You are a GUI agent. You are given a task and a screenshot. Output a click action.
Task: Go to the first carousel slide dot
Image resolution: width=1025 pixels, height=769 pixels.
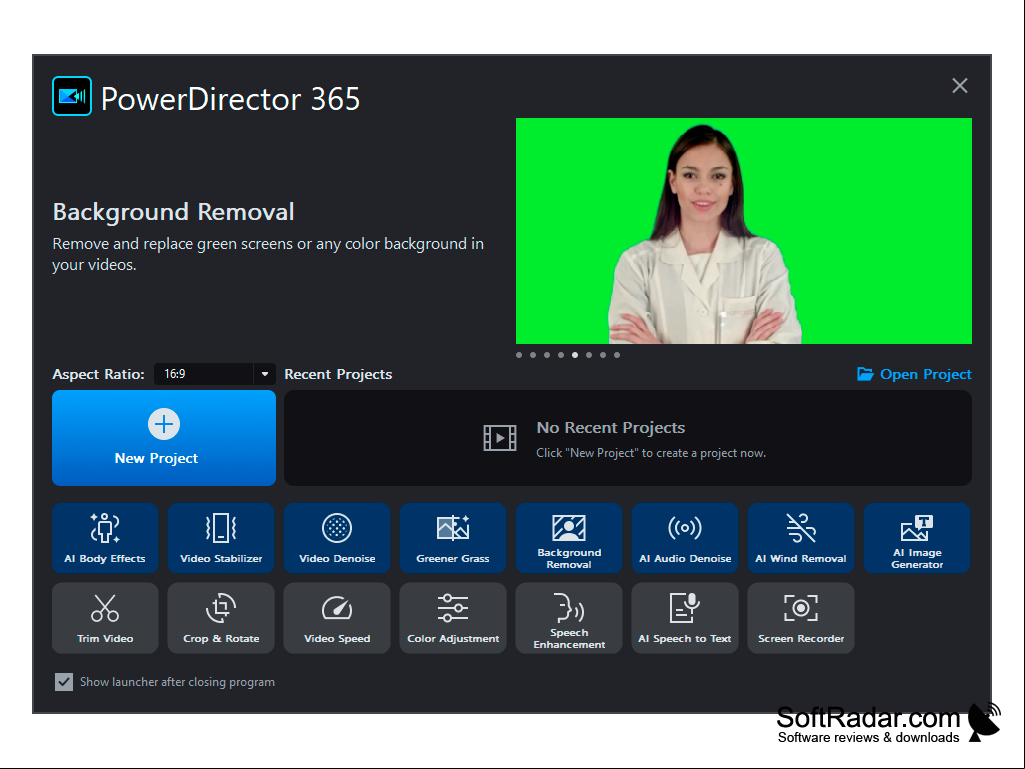click(x=519, y=355)
